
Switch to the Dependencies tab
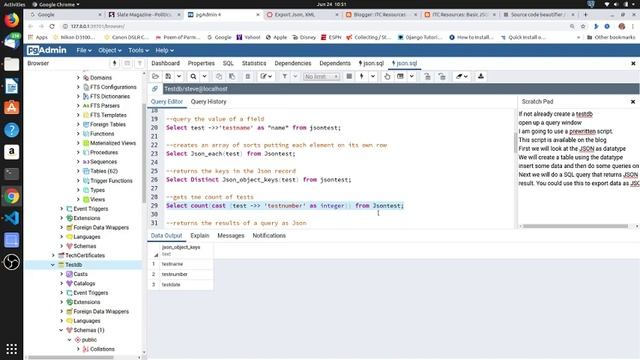pyautogui.click(x=293, y=63)
